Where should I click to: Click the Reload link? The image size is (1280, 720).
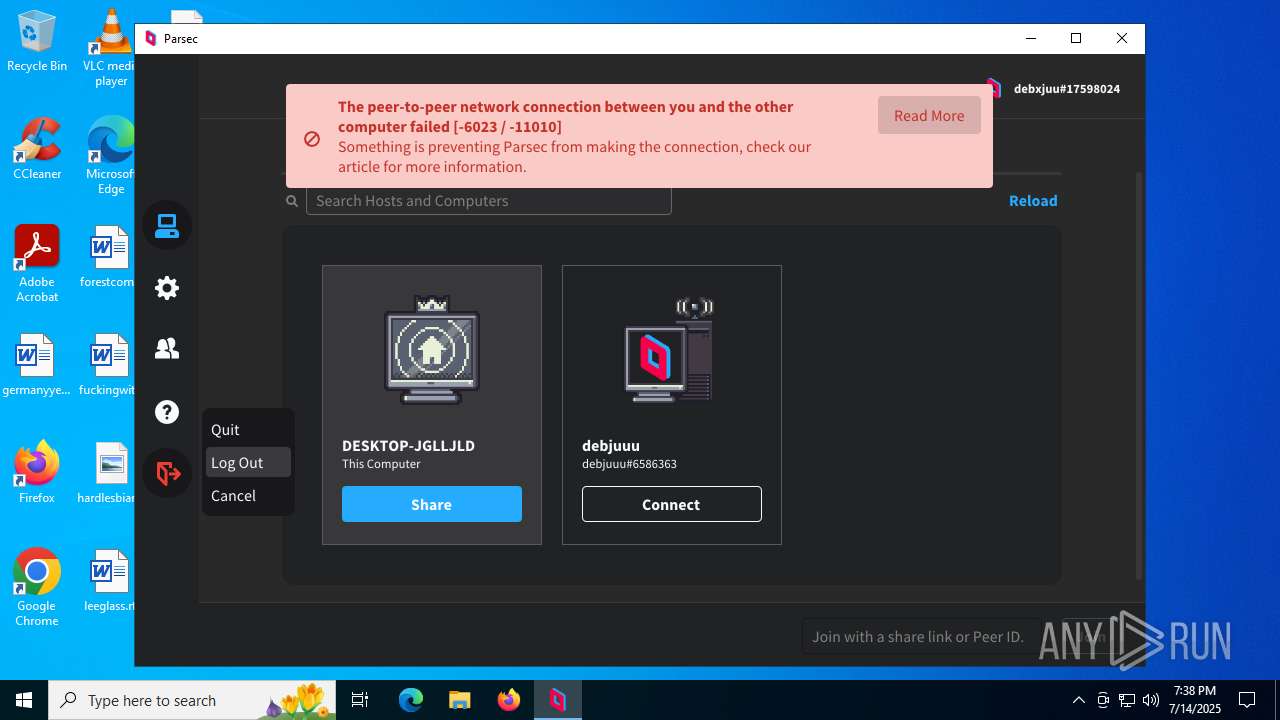[1033, 200]
